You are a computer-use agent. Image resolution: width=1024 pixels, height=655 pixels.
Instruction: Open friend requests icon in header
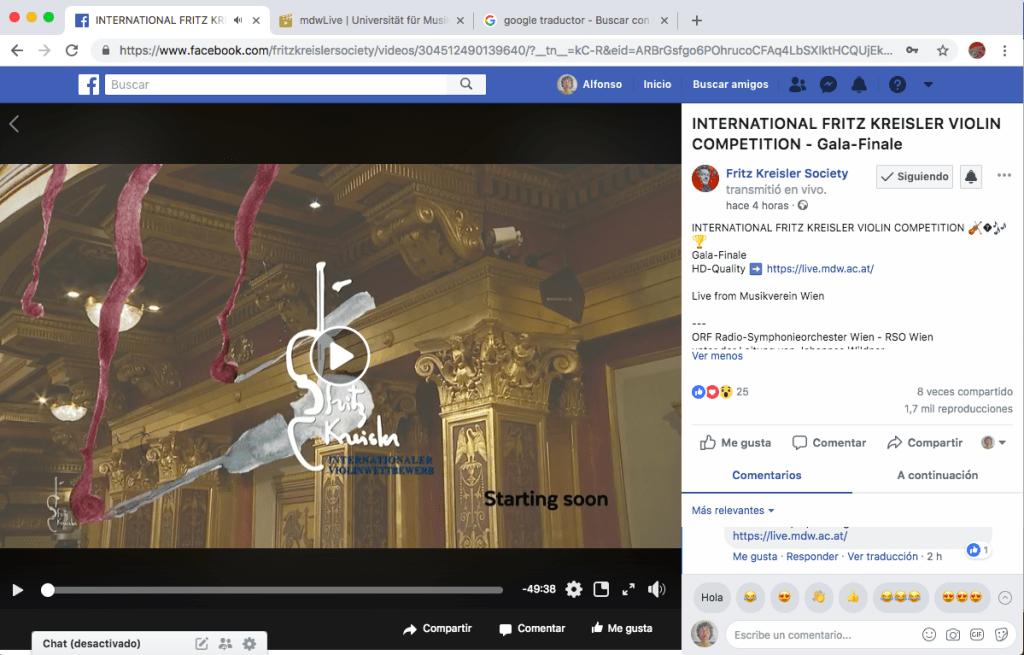pyautogui.click(x=797, y=85)
